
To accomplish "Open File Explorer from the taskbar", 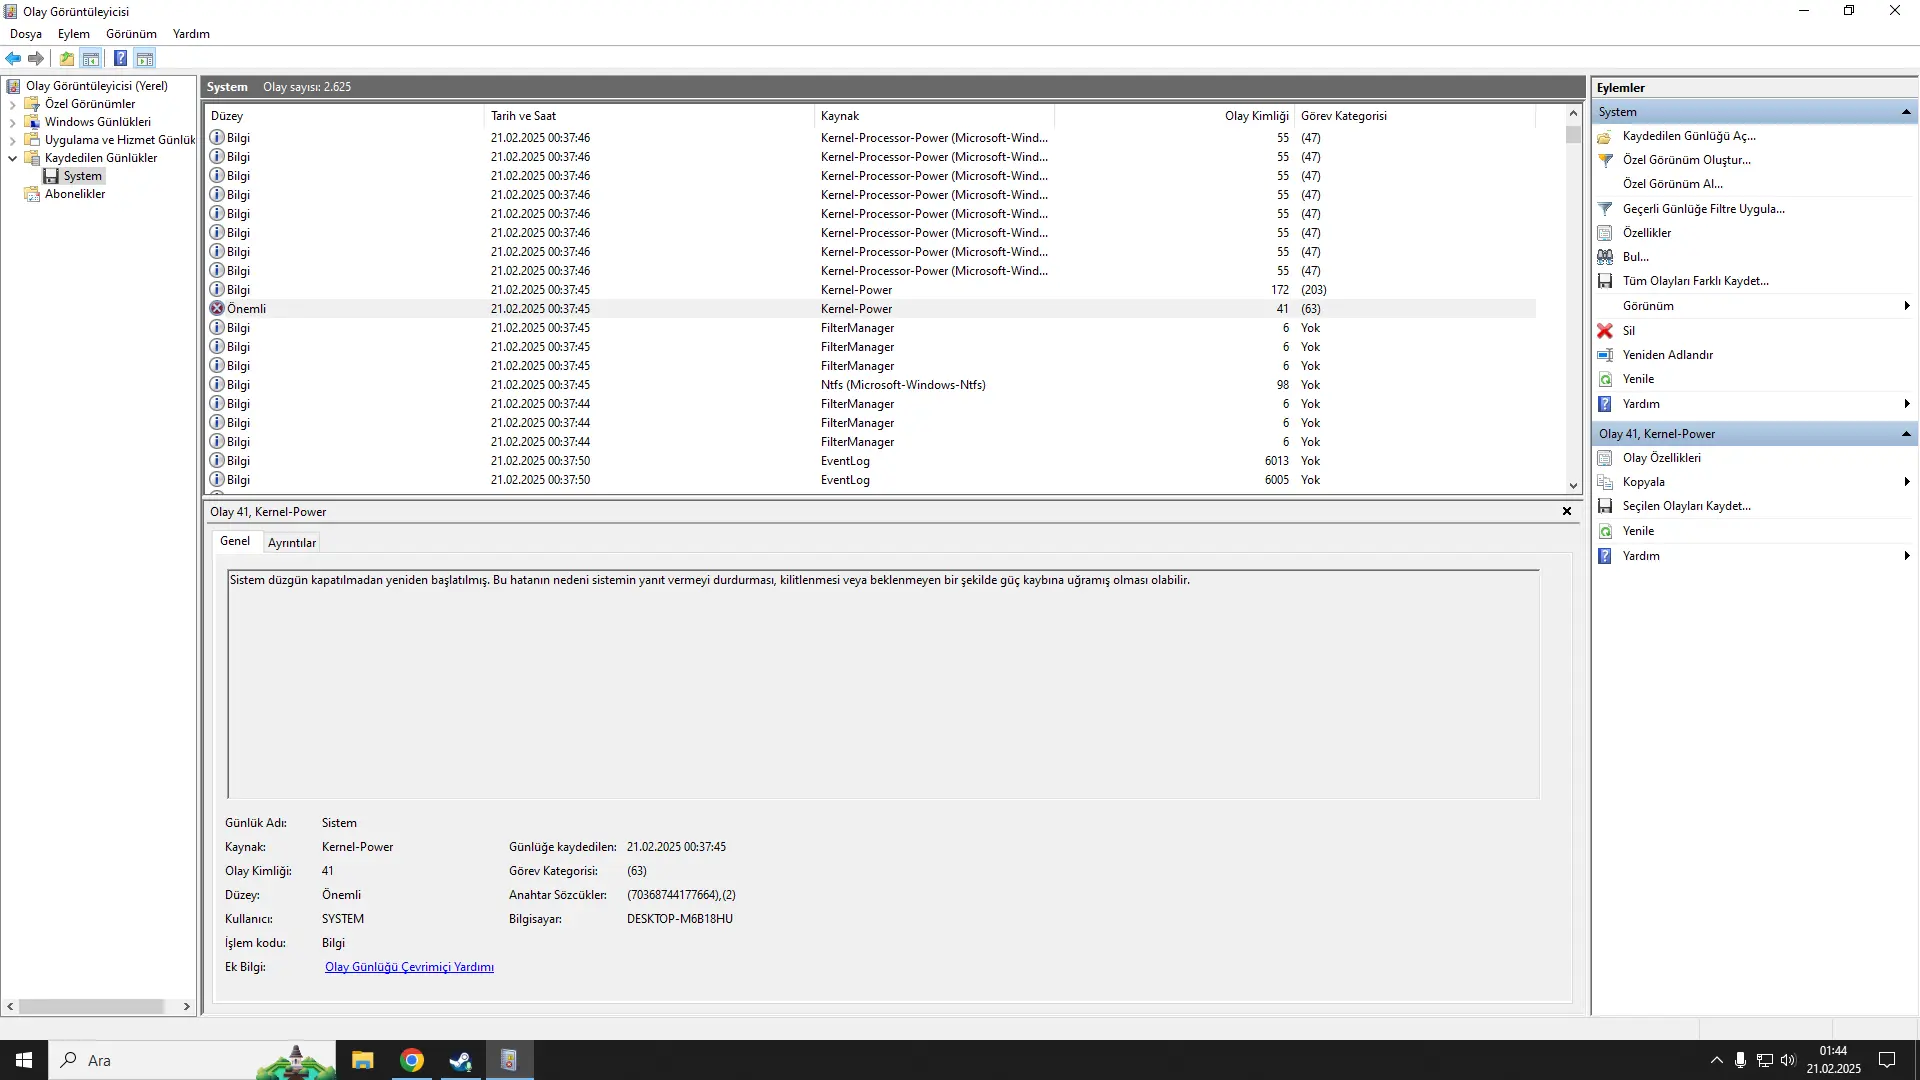I will (x=363, y=1060).
